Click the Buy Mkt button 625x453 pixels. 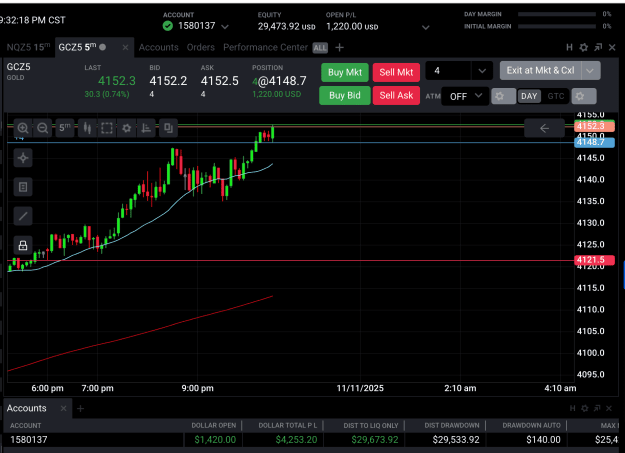point(345,72)
